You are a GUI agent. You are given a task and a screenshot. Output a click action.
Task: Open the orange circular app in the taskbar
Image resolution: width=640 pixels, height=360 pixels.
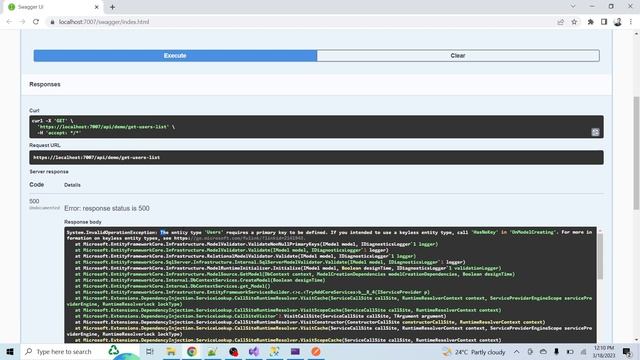[x=316, y=351]
